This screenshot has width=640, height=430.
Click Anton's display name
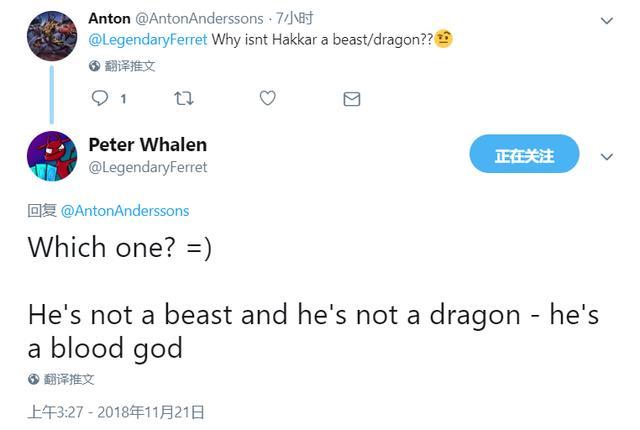coord(109,18)
